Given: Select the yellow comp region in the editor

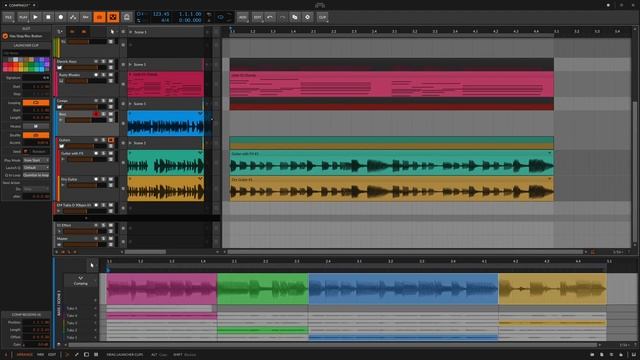Looking at the screenshot, I should 553,289.
